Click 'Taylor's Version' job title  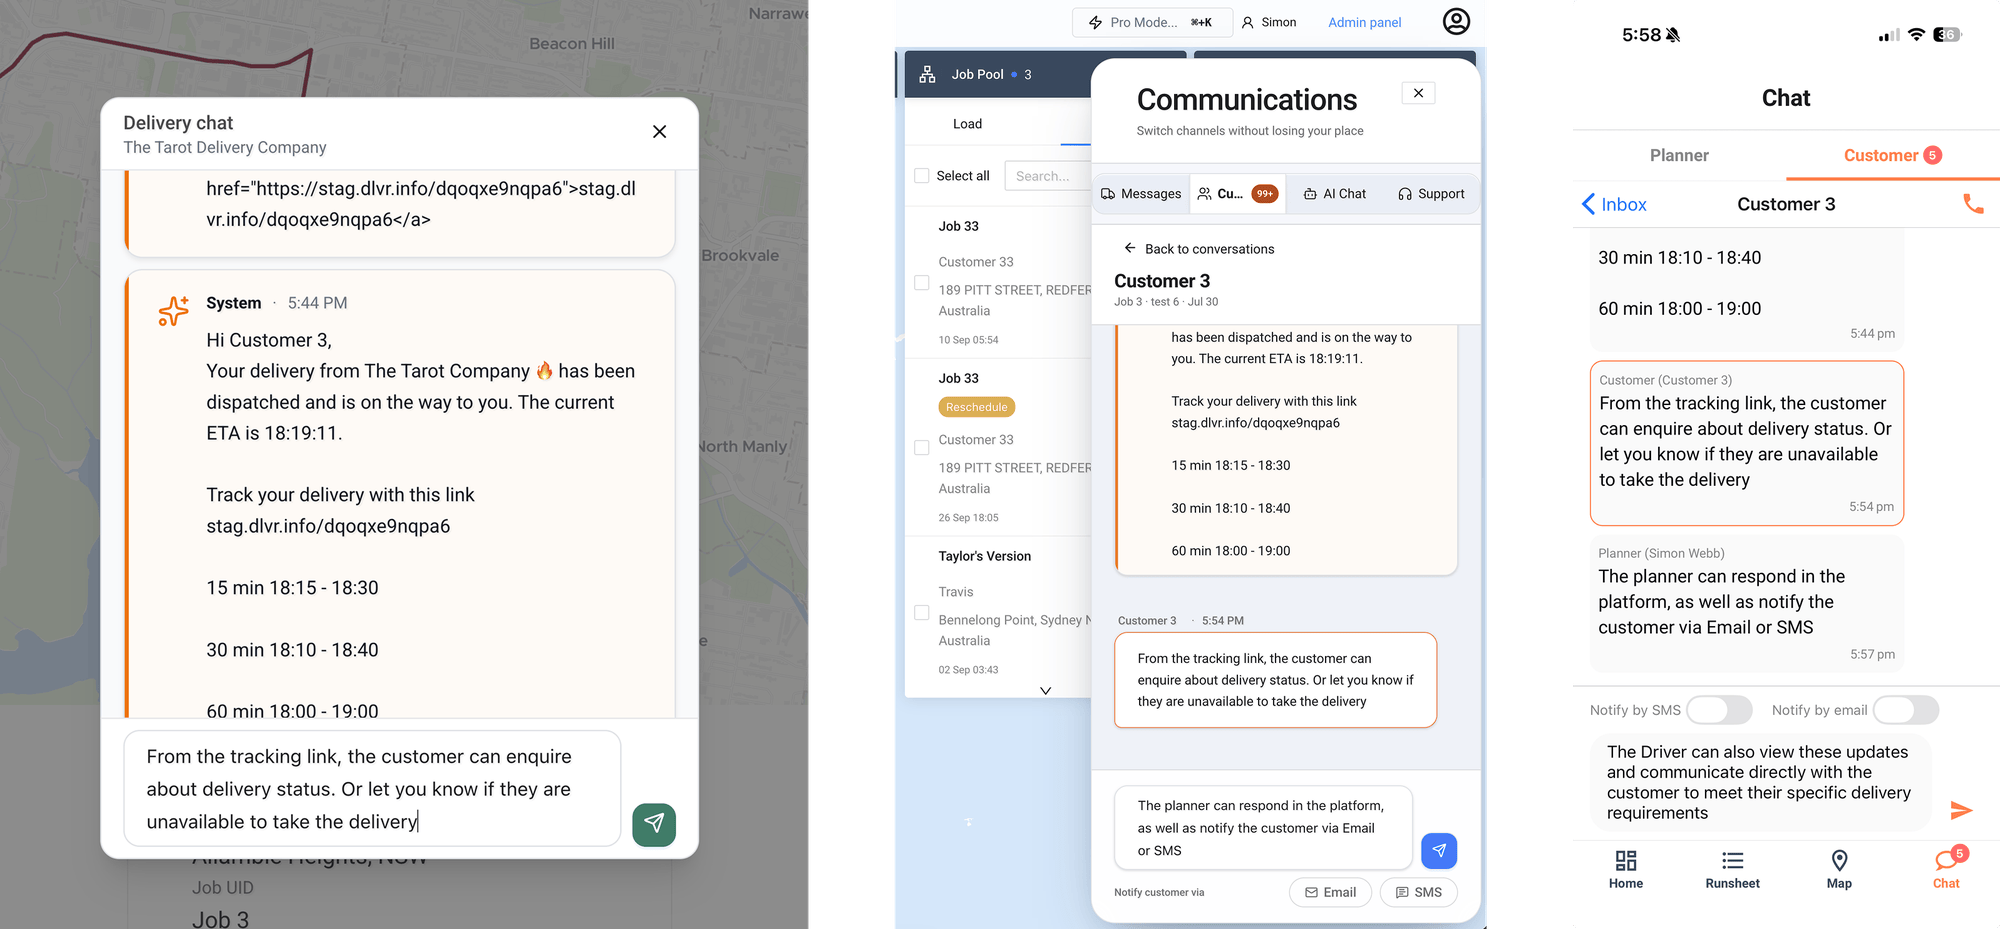pos(984,556)
